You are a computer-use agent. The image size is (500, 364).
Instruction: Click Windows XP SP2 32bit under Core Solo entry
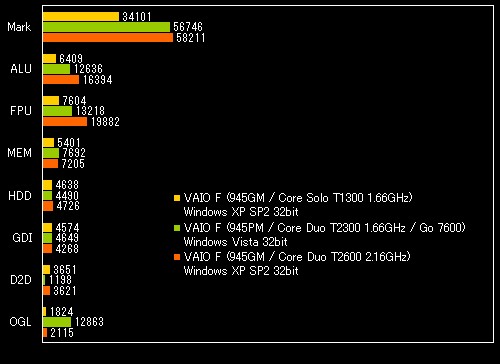tap(241, 212)
